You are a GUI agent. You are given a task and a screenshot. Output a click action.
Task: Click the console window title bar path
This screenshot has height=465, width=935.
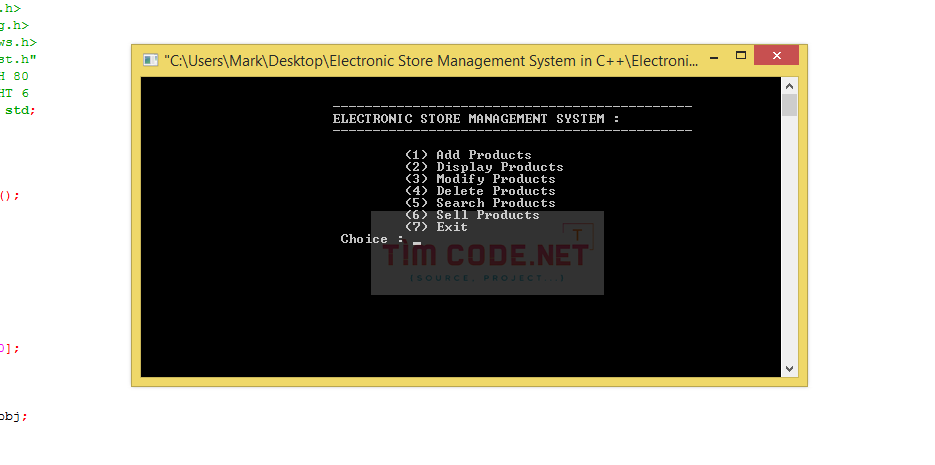(431, 61)
